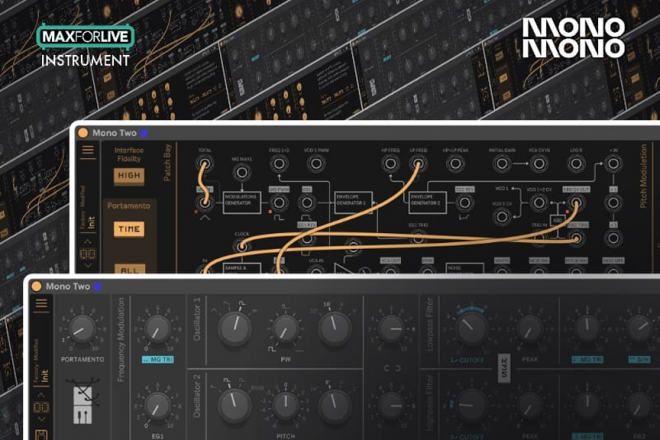Click the VCO 1 PWM patch jack
Screen dimensions: 660x440
[x=316, y=164]
